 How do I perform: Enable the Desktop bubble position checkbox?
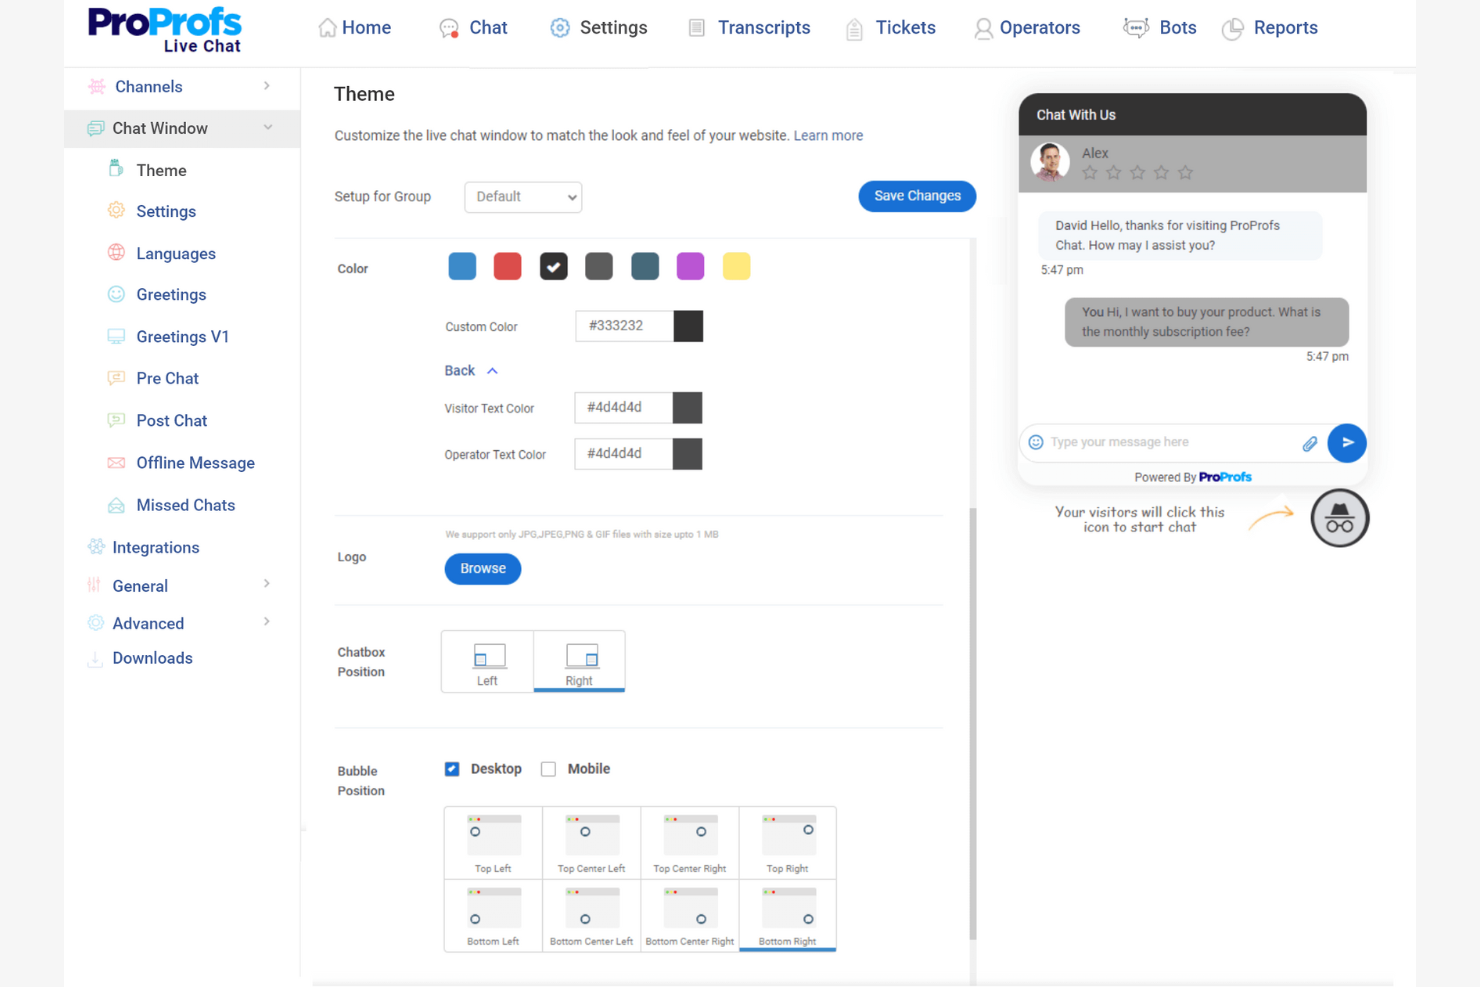[452, 769]
